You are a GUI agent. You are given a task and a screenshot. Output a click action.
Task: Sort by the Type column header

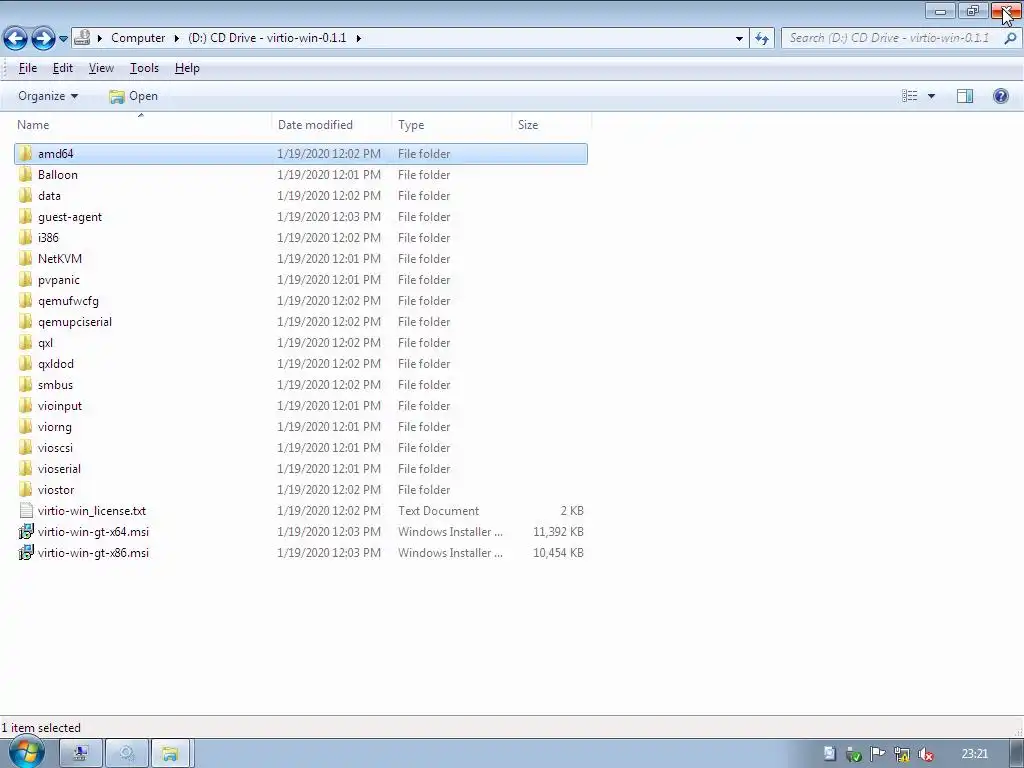451,124
